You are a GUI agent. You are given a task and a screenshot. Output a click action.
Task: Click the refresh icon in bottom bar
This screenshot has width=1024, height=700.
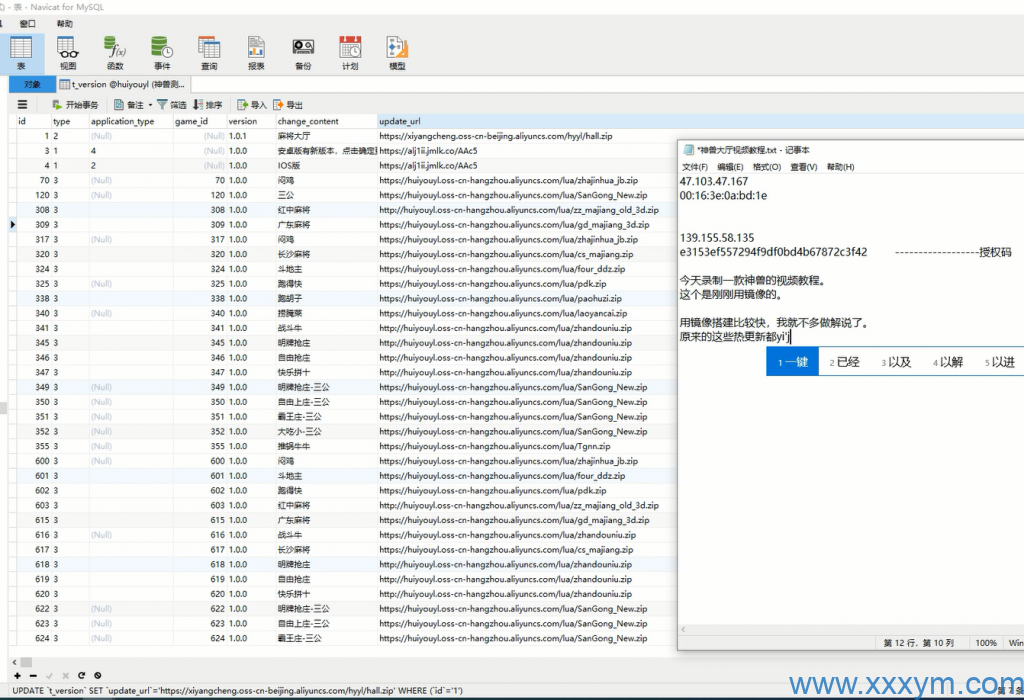(82, 676)
